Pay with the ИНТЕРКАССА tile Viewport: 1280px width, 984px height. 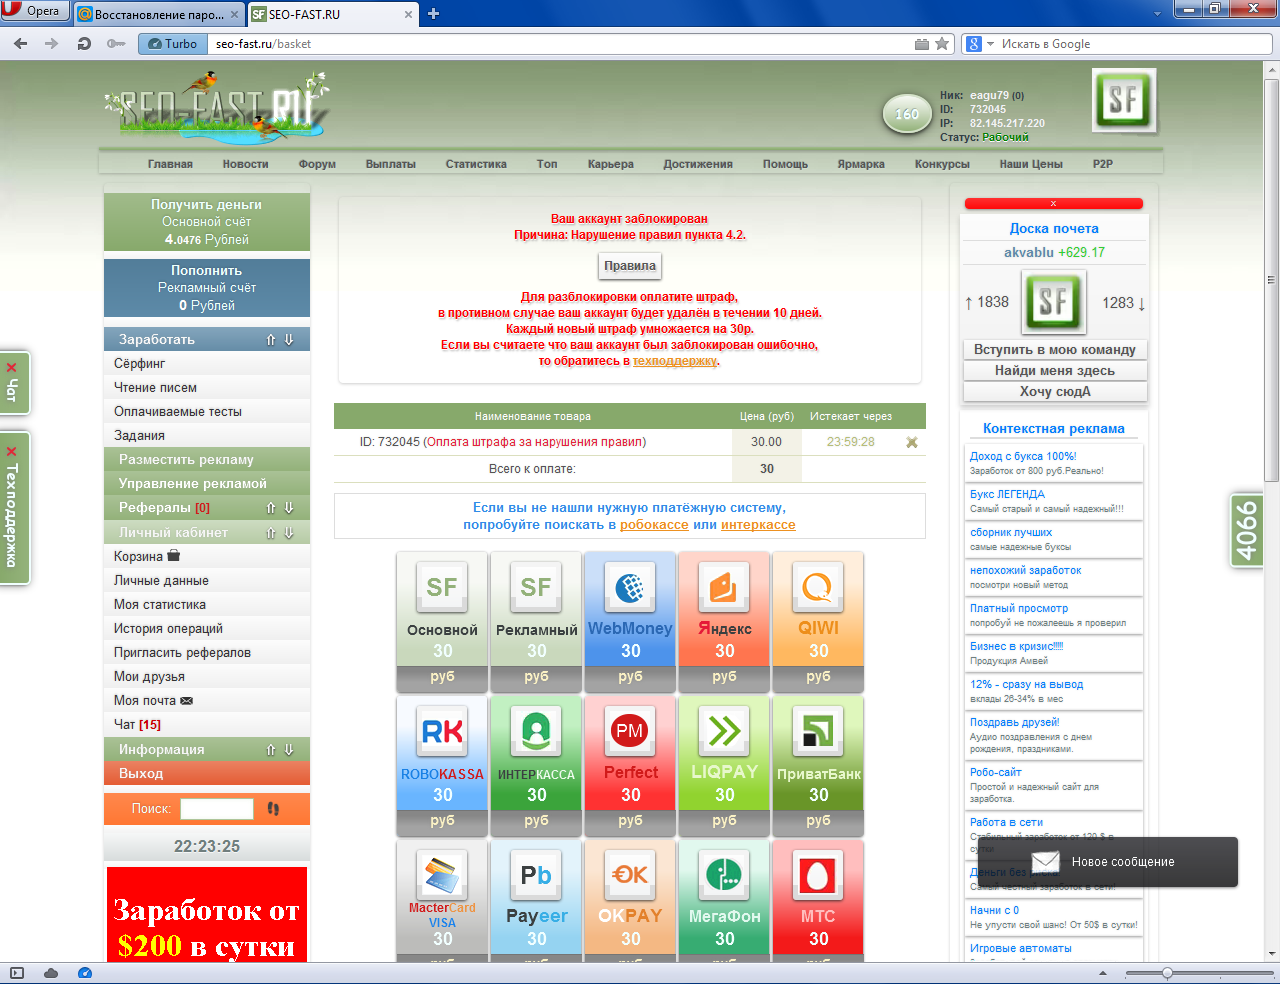pyautogui.click(x=536, y=766)
